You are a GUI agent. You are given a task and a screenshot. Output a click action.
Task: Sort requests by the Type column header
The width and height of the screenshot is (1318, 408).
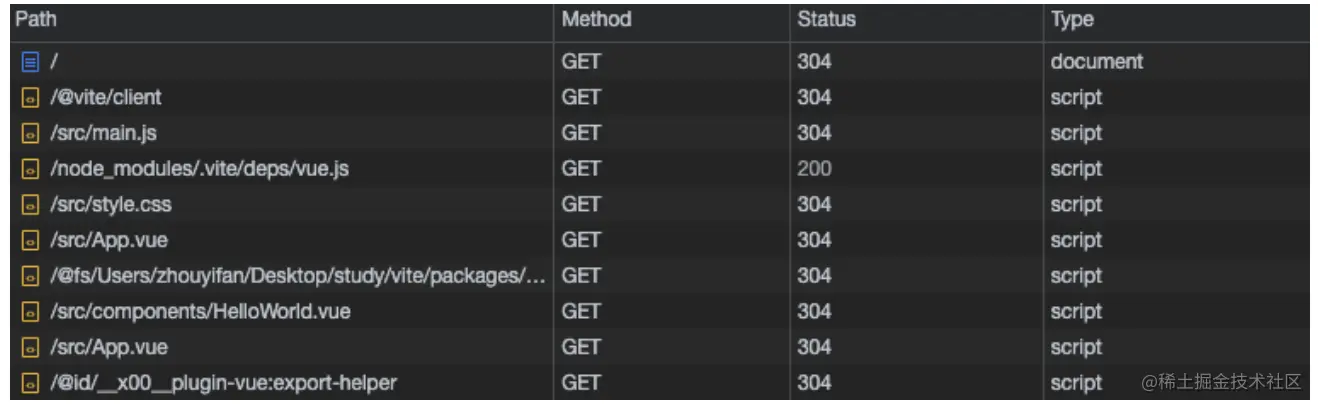click(x=1072, y=19)
